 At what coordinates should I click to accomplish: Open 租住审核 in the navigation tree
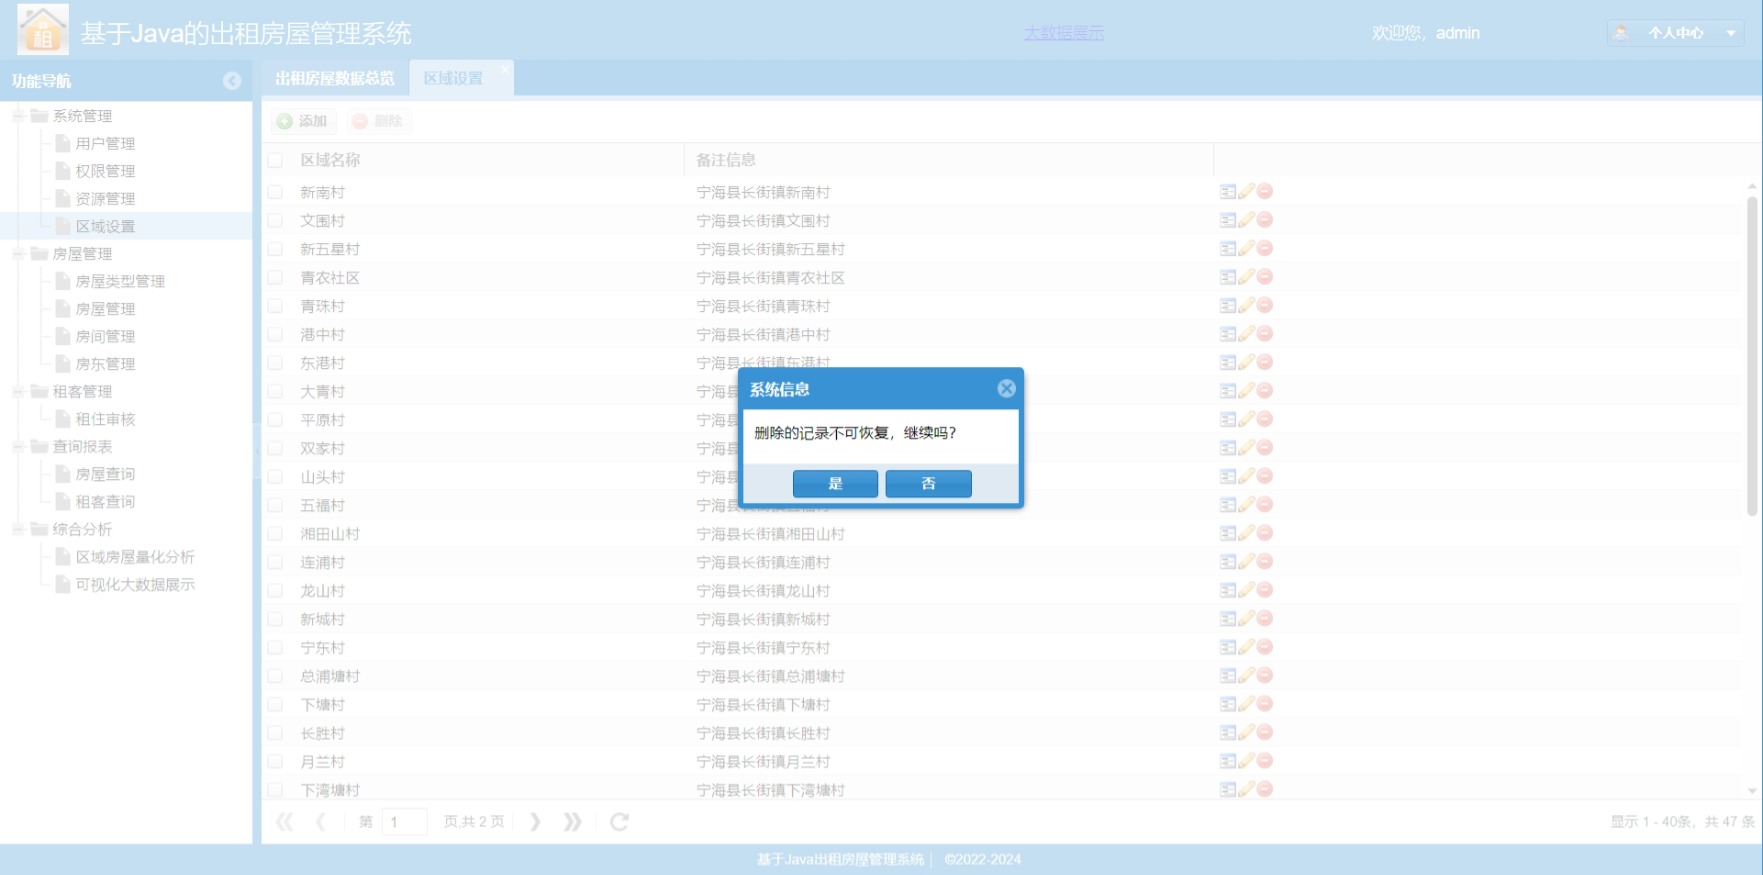coord(105,419)
